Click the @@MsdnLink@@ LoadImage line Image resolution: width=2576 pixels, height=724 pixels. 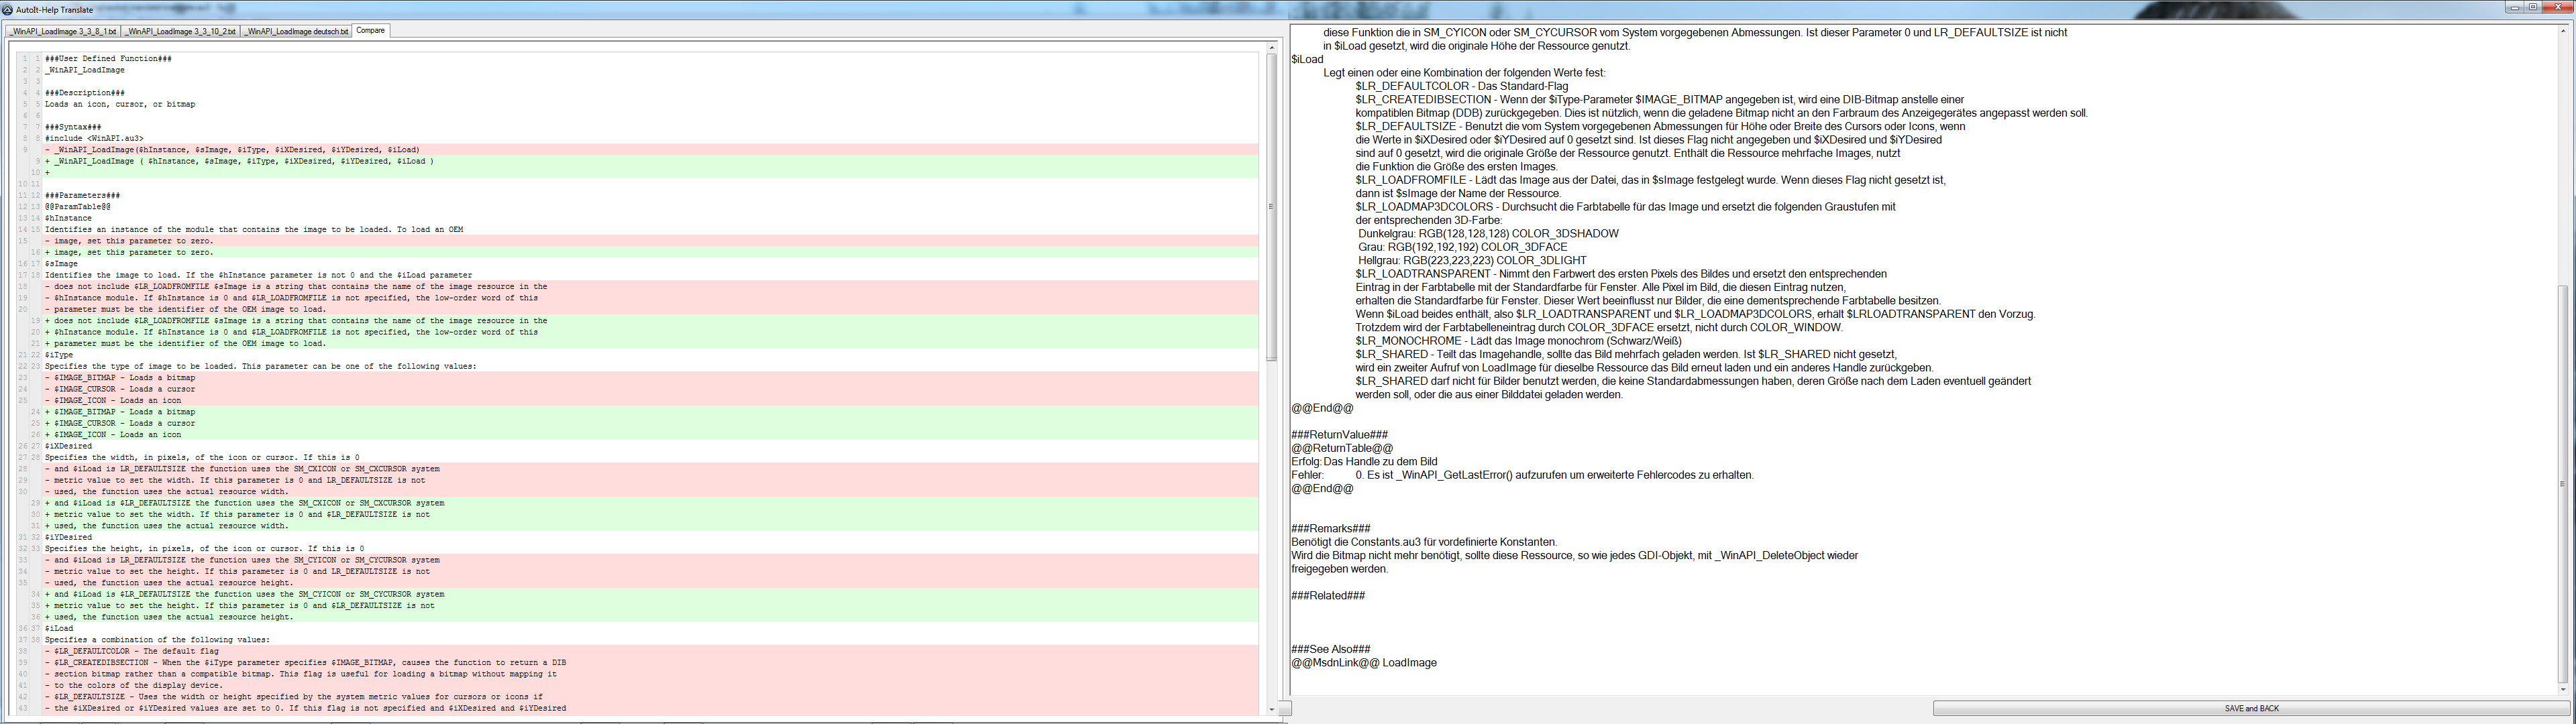click(1364, 663)
